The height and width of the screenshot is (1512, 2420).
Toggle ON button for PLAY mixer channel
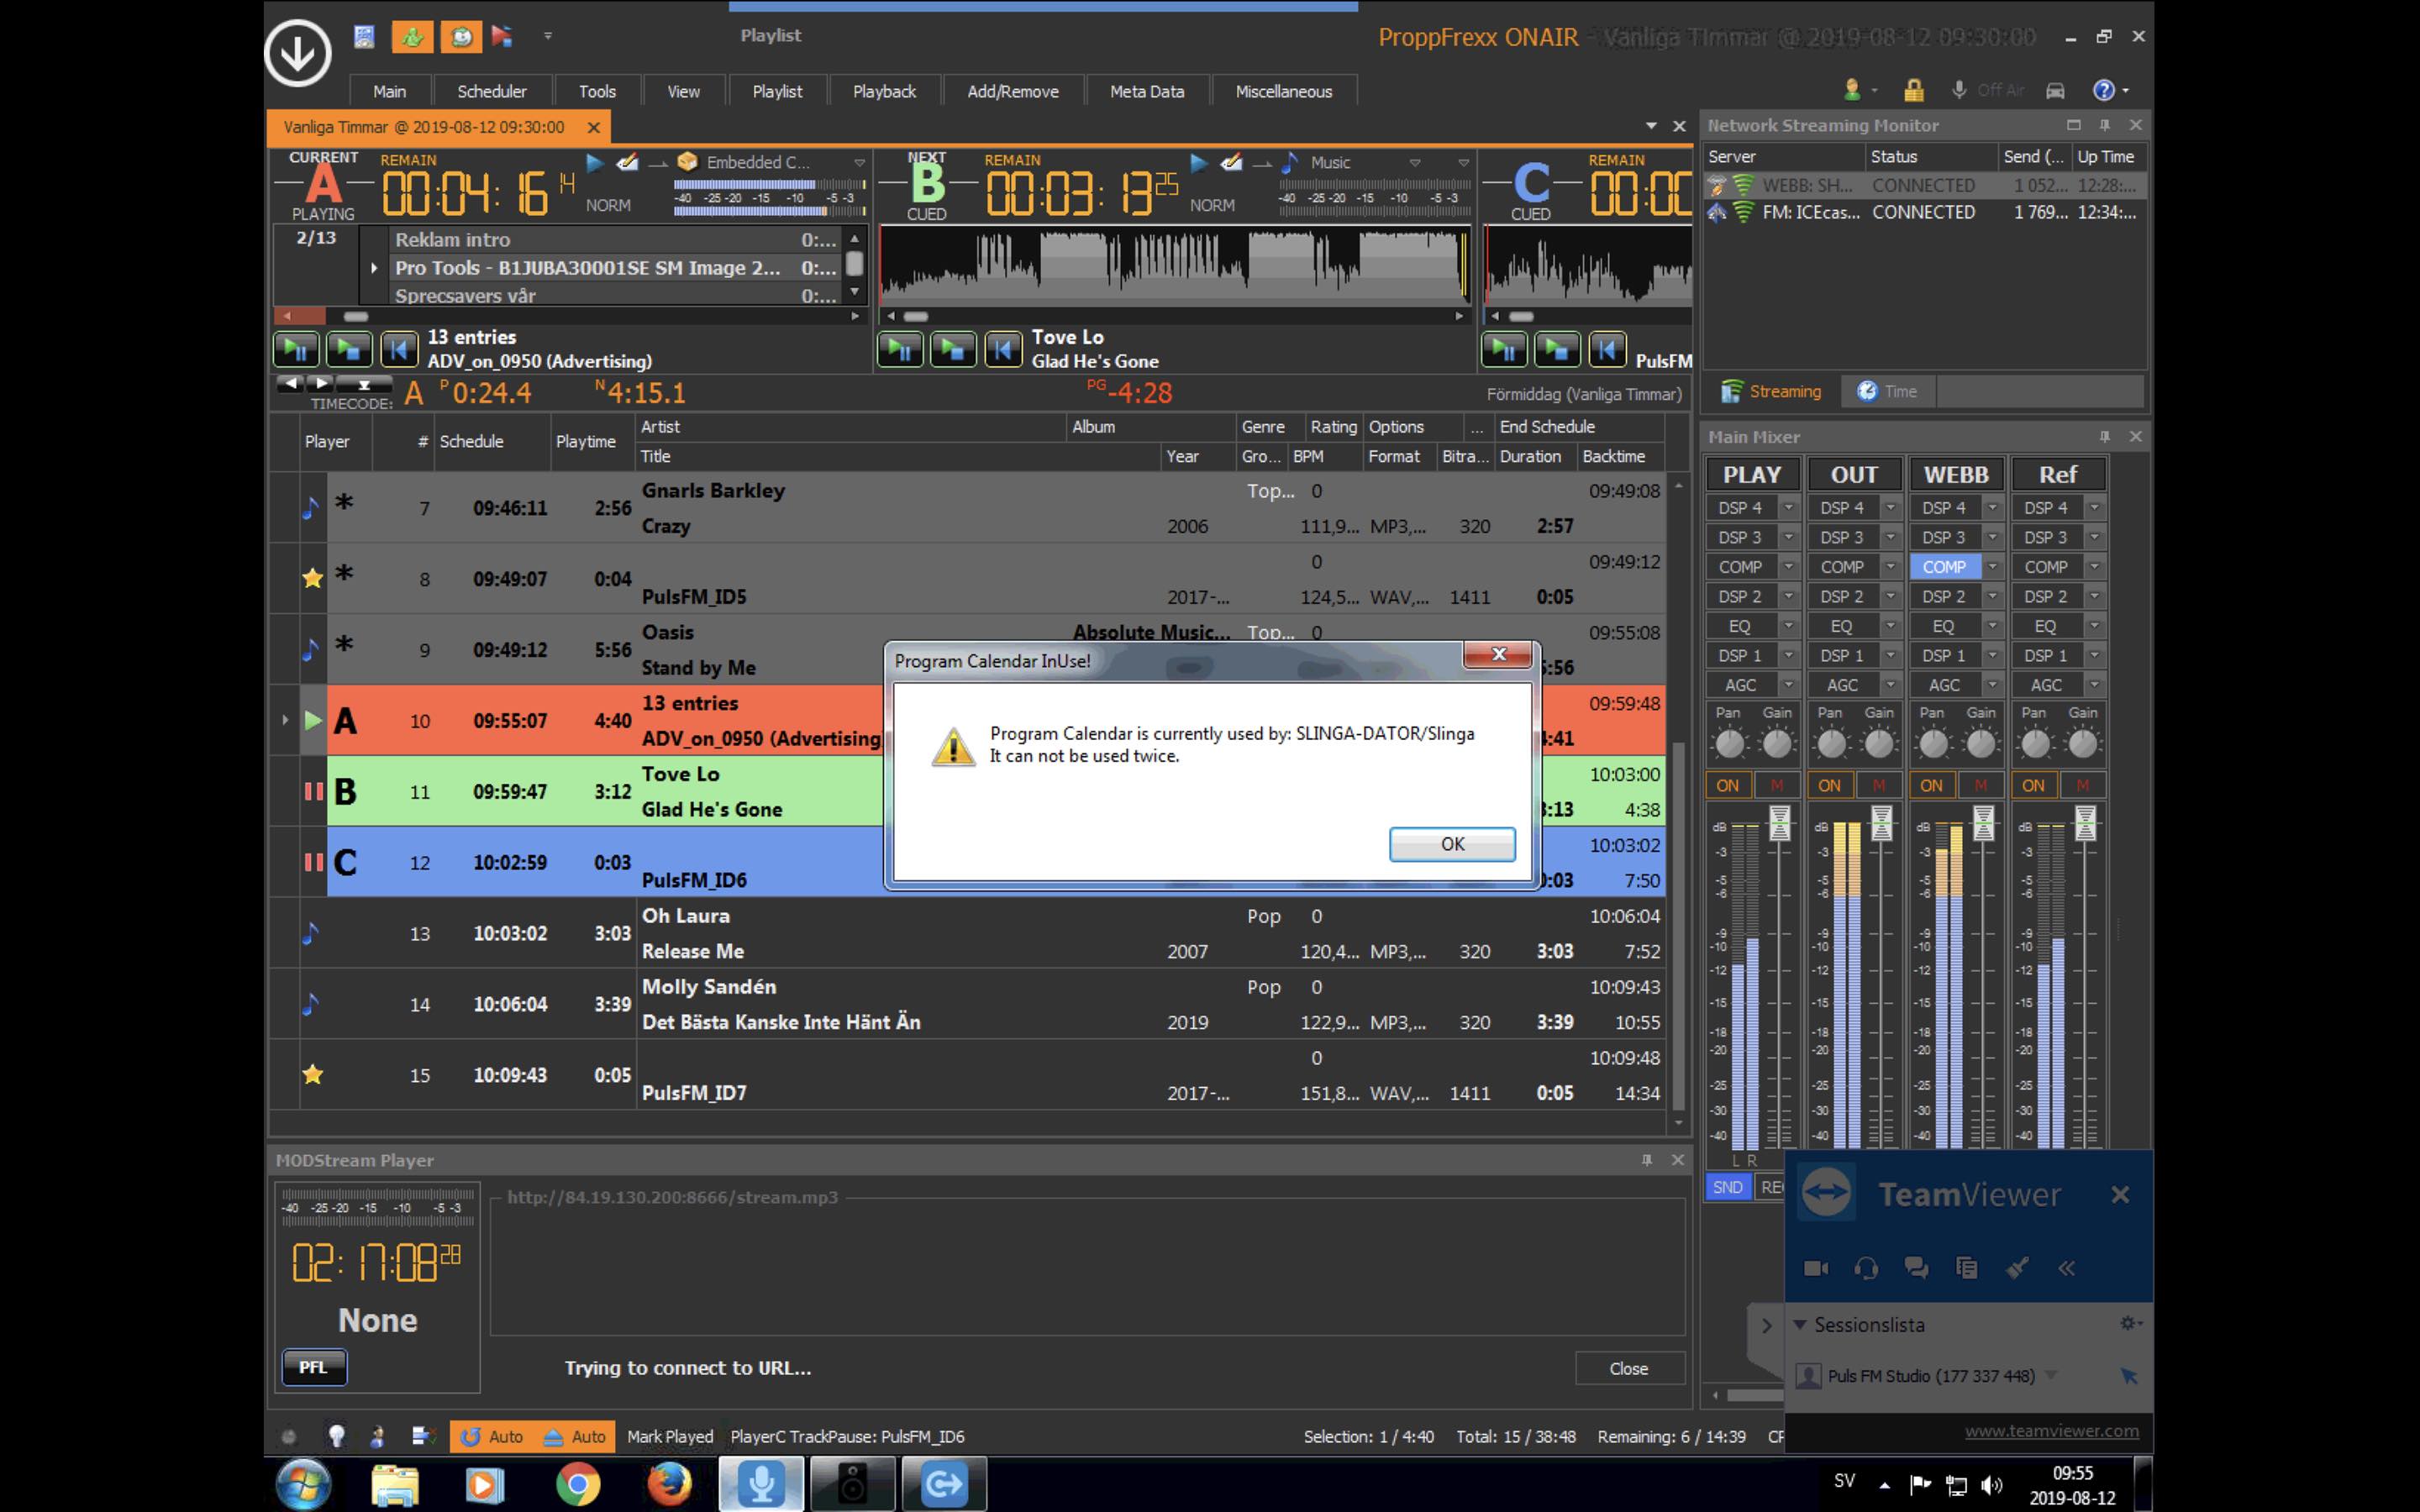(x=1727, y=786)
